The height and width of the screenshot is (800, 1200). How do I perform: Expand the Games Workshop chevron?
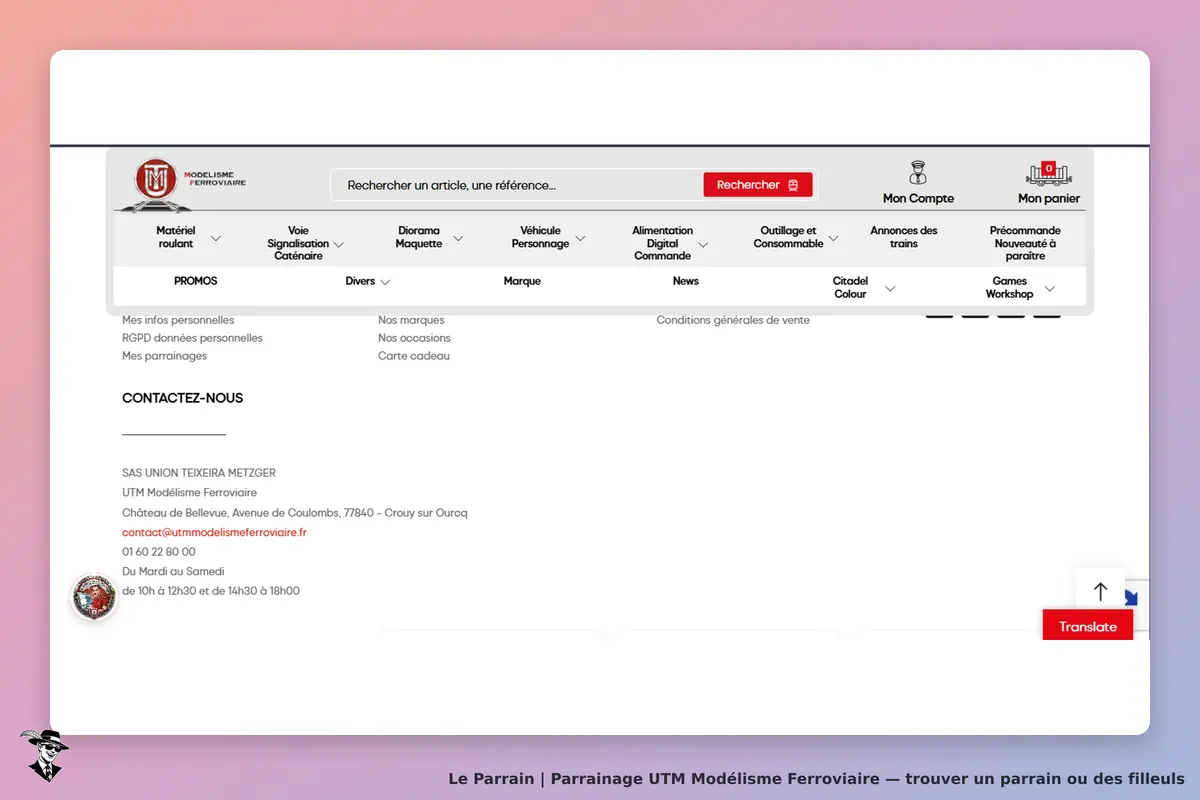click(1049, 288)
